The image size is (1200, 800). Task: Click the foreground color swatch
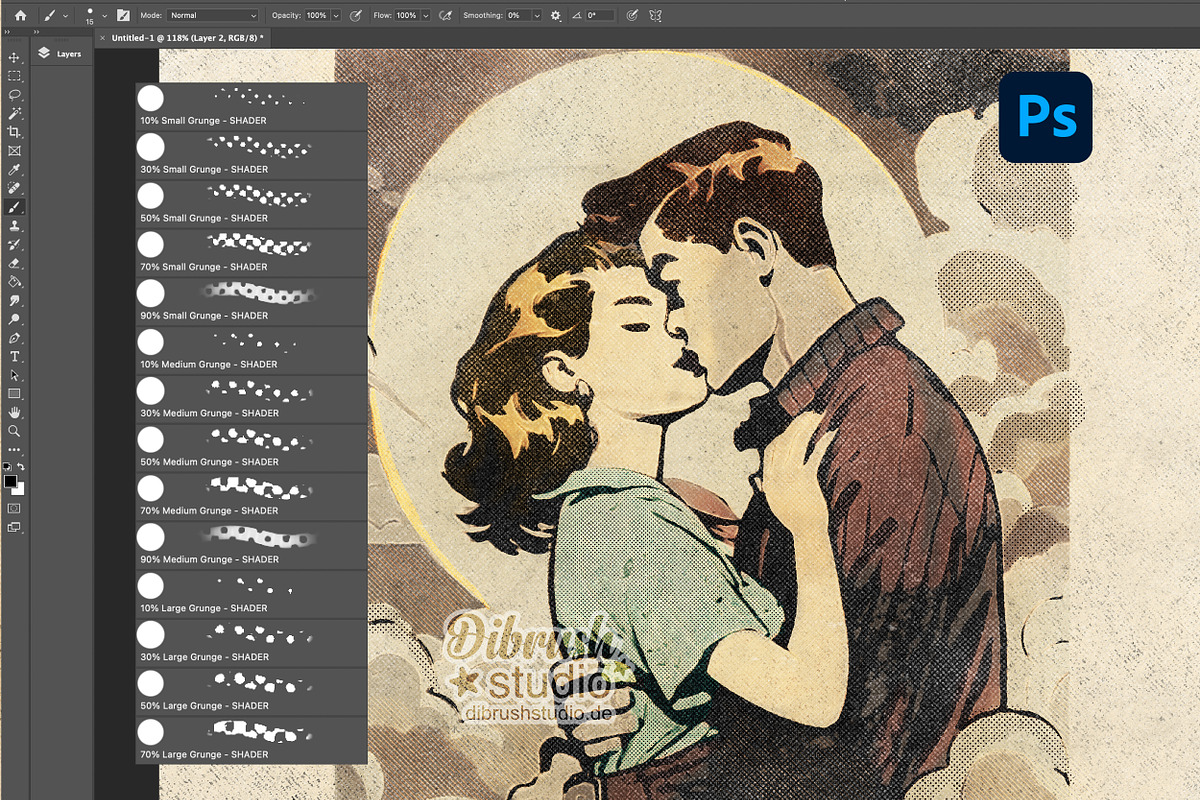tap(10, 481)
